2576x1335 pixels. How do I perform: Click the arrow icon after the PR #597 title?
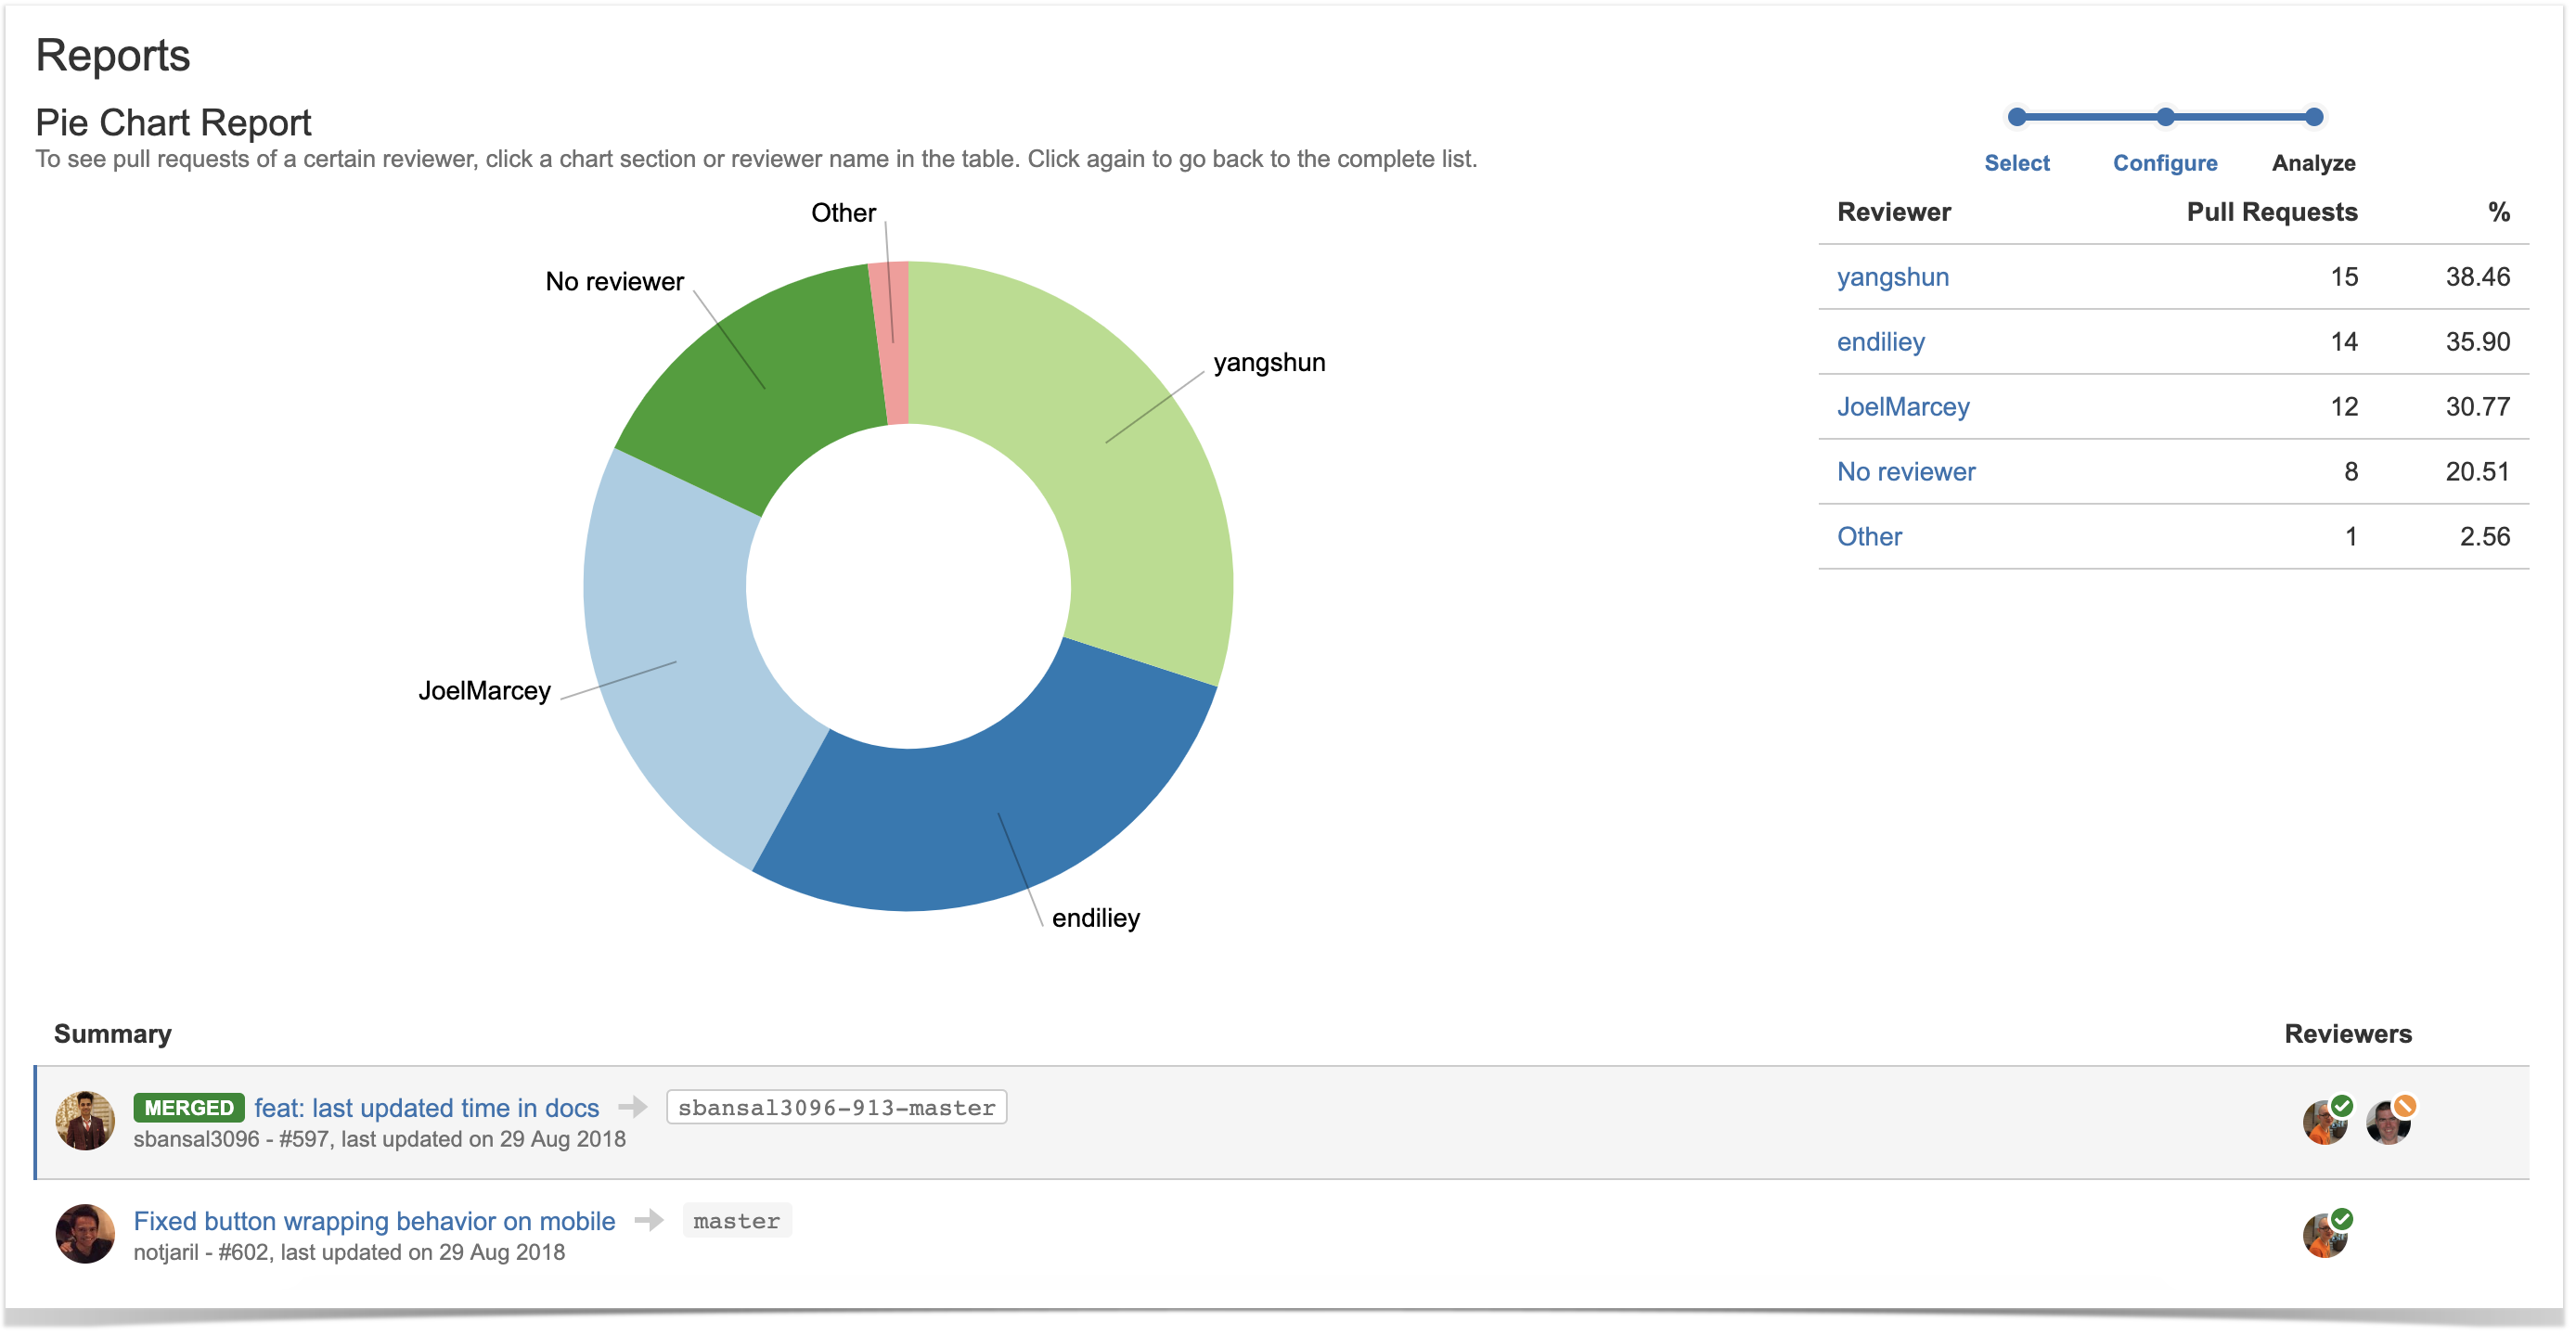pyautogui.click(x=634, y=1107)
